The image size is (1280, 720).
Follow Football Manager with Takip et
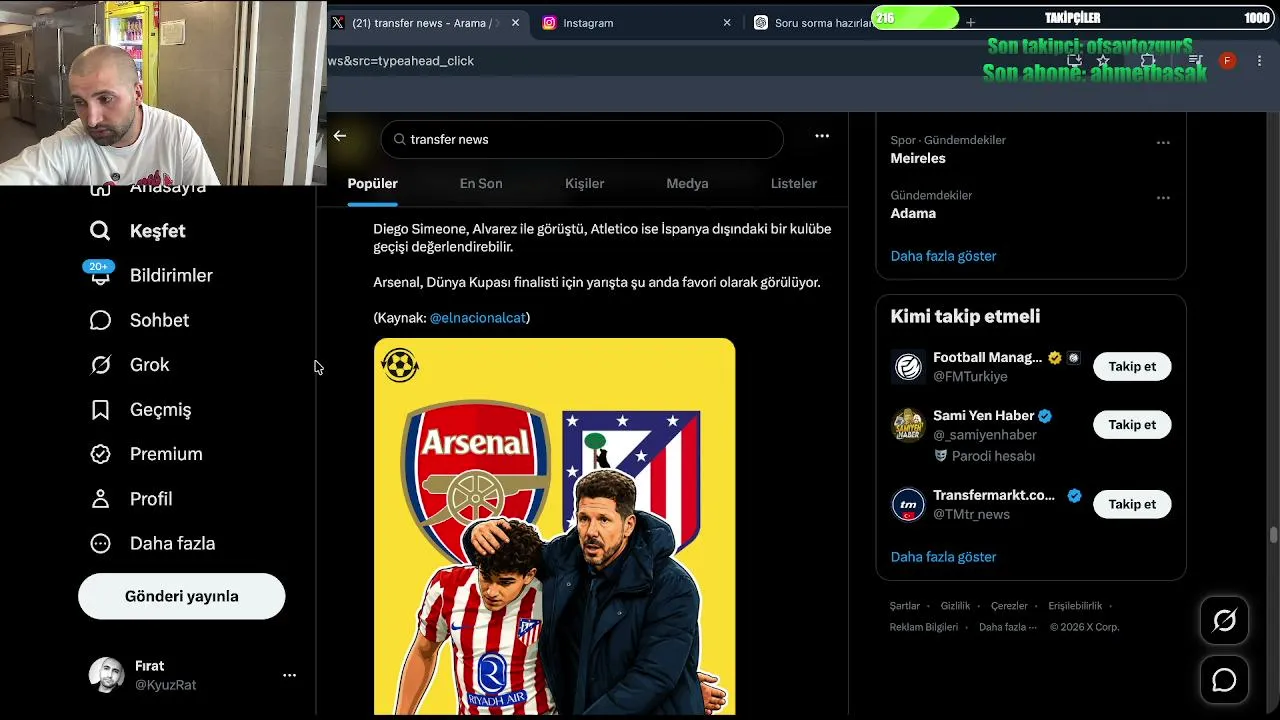coord(1132,367)
